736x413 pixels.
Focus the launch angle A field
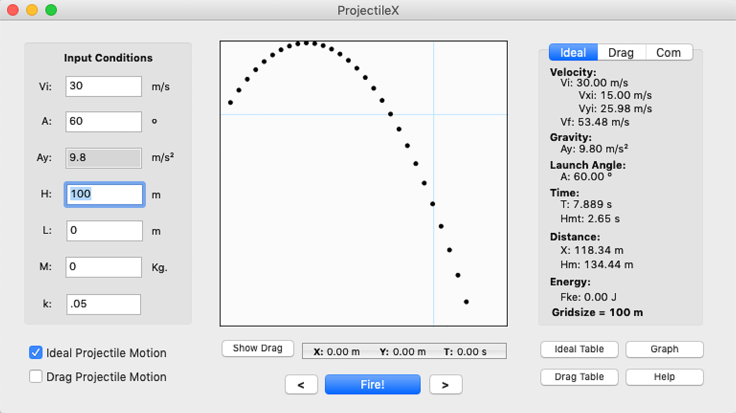pyautogui.click(x=104, y=121)
